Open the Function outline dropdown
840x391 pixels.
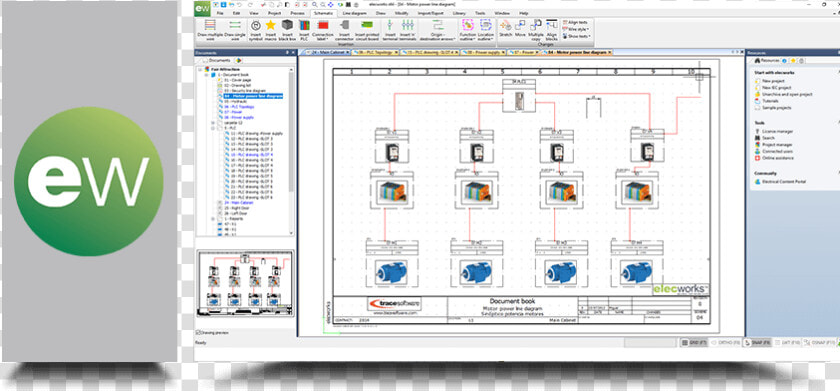[x=468, y=30]
